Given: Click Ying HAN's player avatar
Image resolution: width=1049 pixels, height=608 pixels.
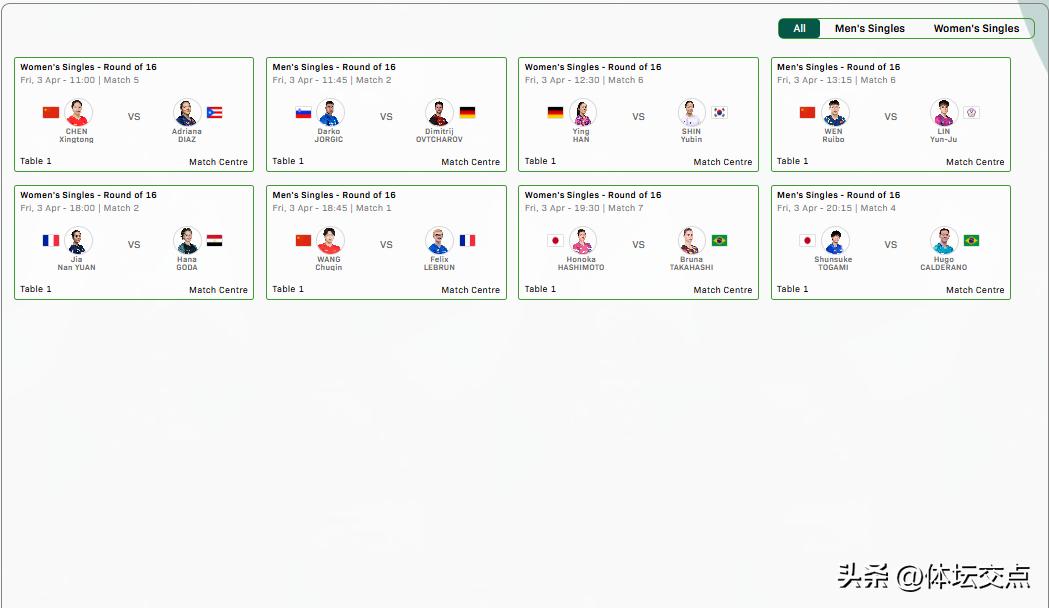Looking at the screenshot, I should (x=583, y=112).
